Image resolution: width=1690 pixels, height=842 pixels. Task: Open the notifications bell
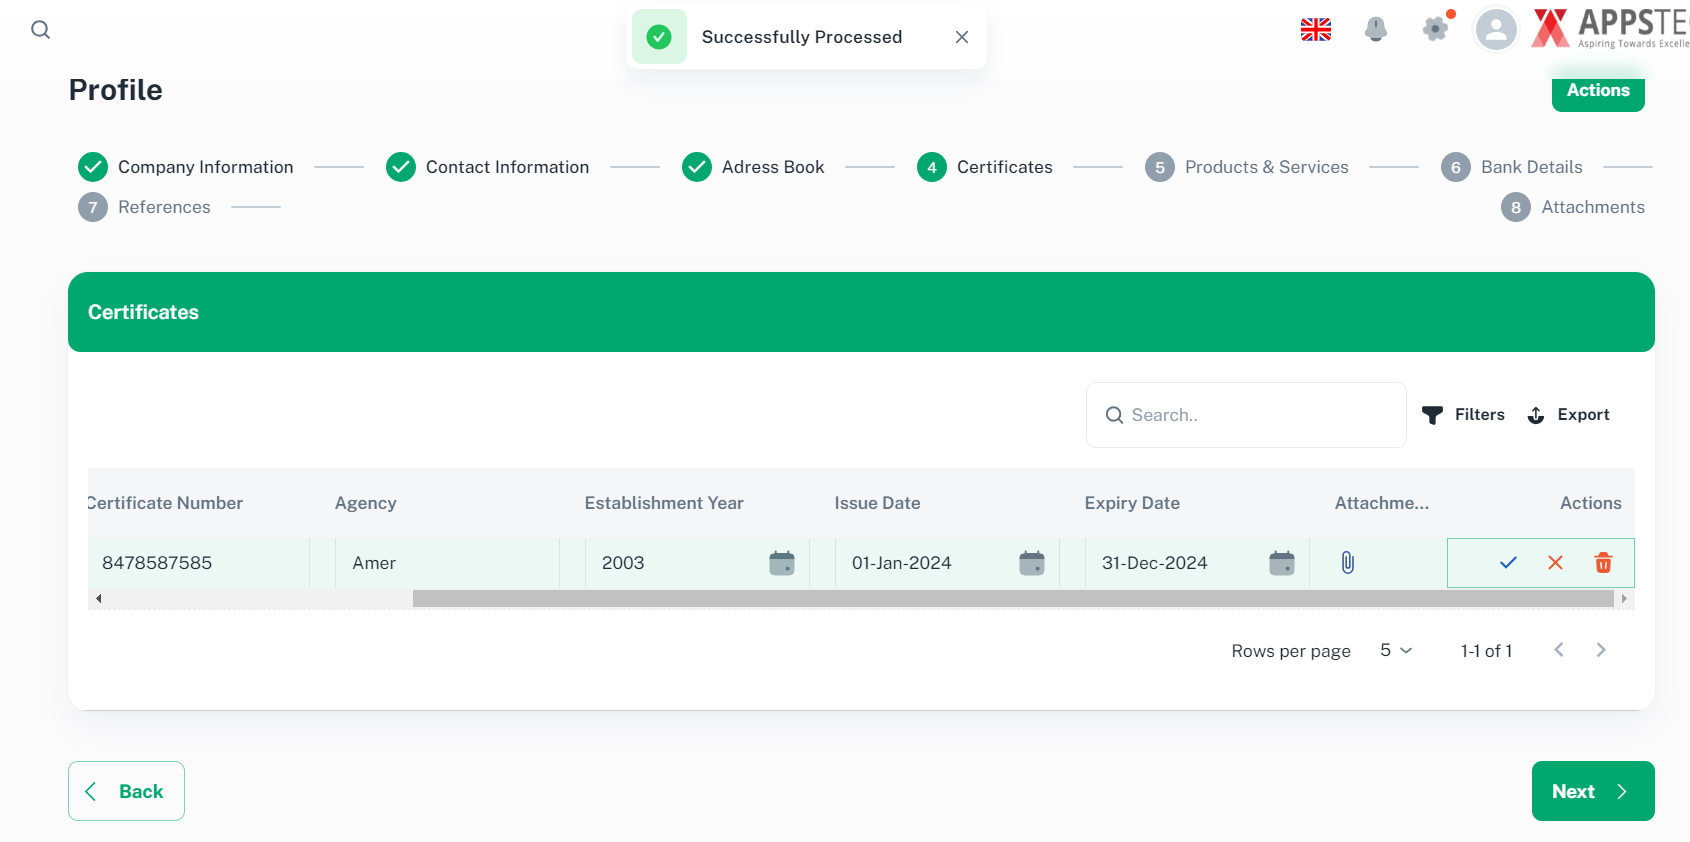(x=1376, y=29)
